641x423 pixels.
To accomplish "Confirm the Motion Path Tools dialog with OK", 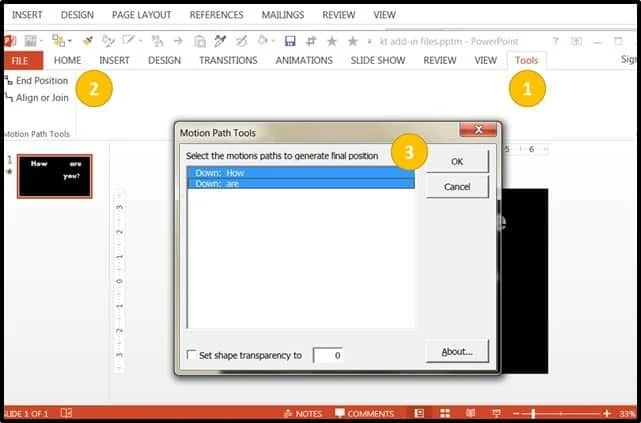I will [x=457, y=161].
